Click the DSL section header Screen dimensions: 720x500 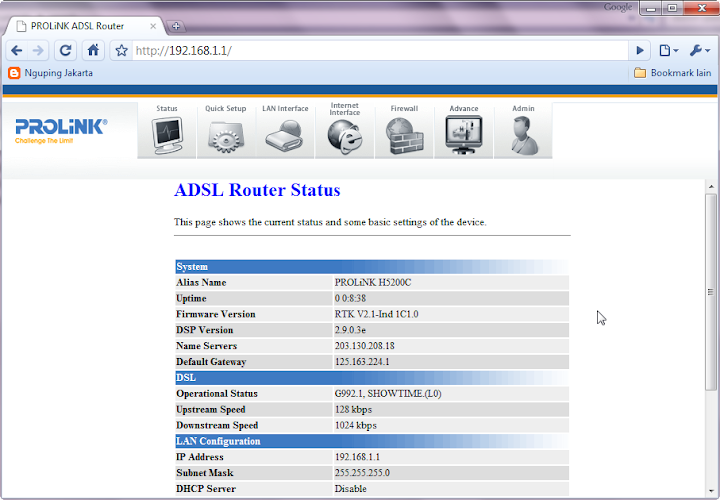point(372,378)
